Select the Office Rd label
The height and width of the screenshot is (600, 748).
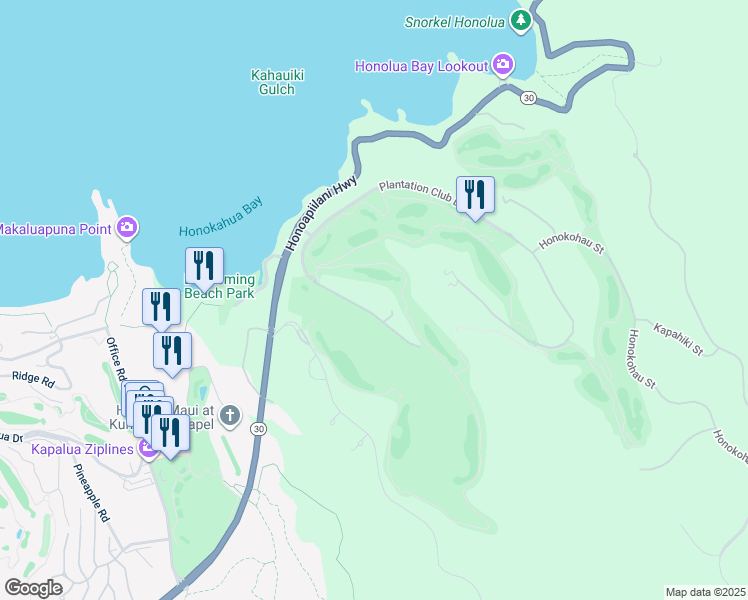[x=116, y=358]
